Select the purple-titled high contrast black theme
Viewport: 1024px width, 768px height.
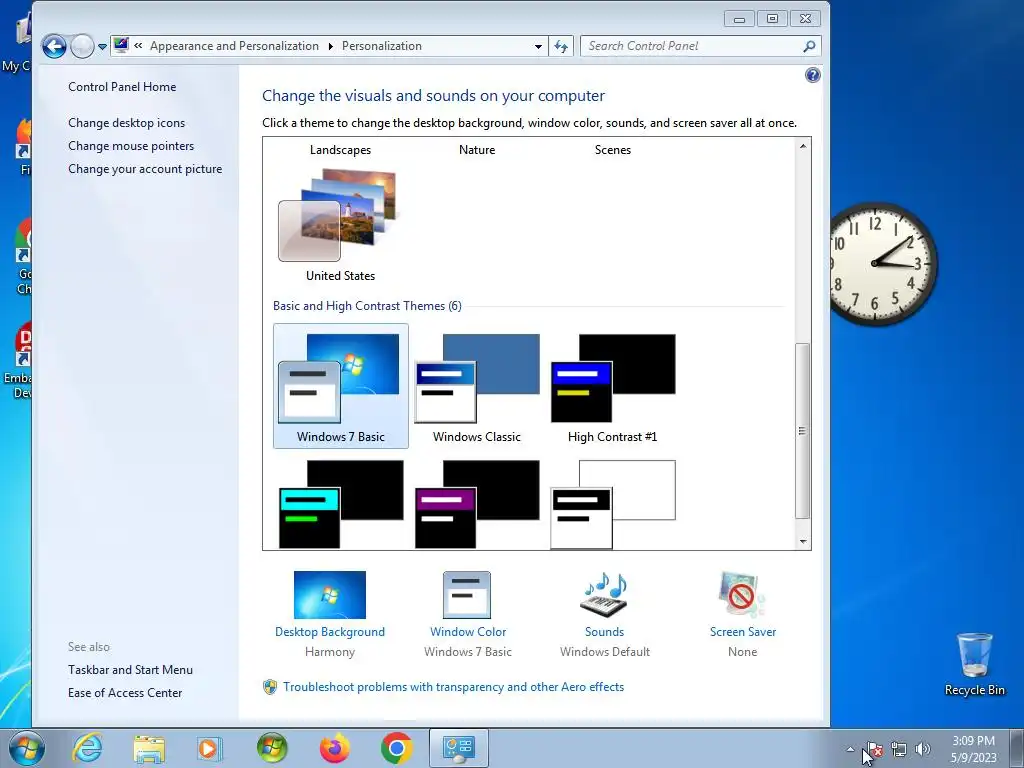coord(477,504)
